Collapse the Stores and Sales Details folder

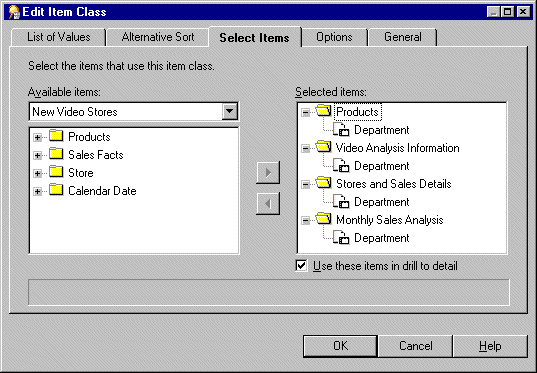tap(305, 185)
